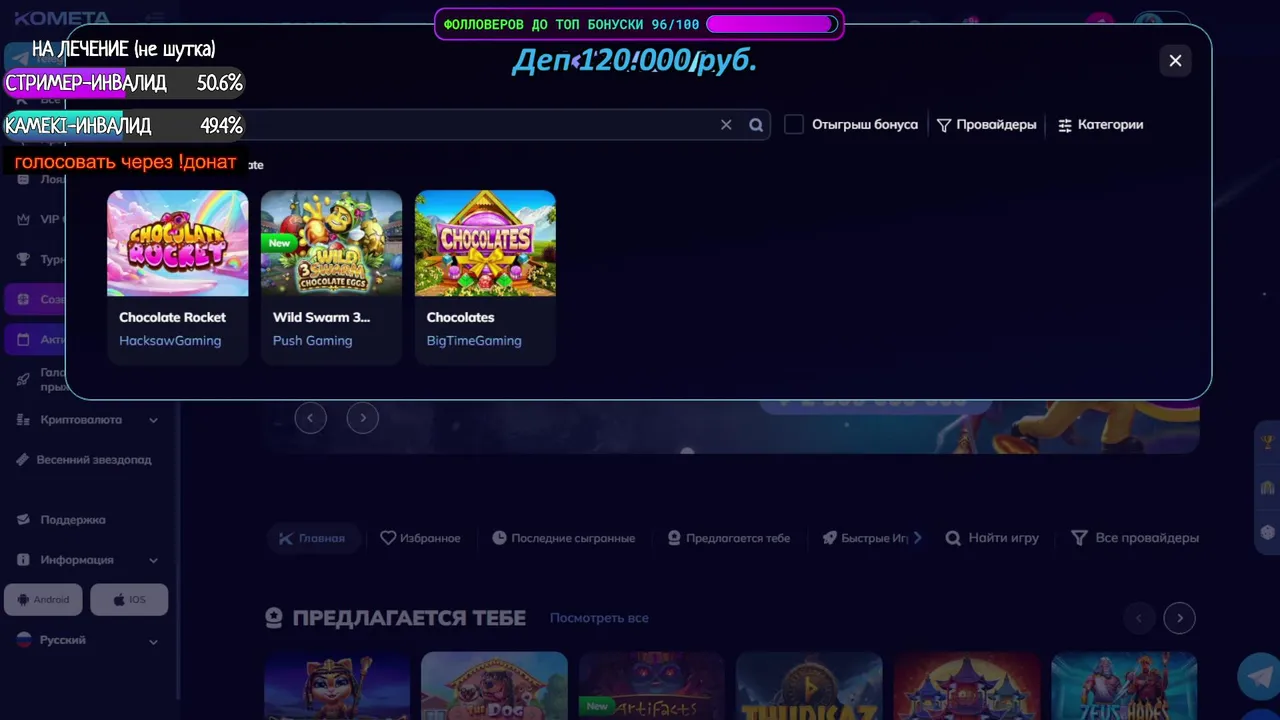Click the VIP crown sidebar icon

tap(23, 220)
